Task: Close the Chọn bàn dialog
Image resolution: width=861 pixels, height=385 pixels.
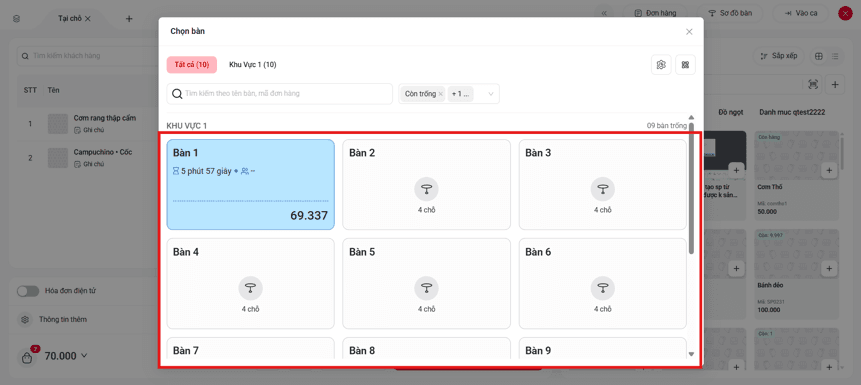Action: [689, 32]
